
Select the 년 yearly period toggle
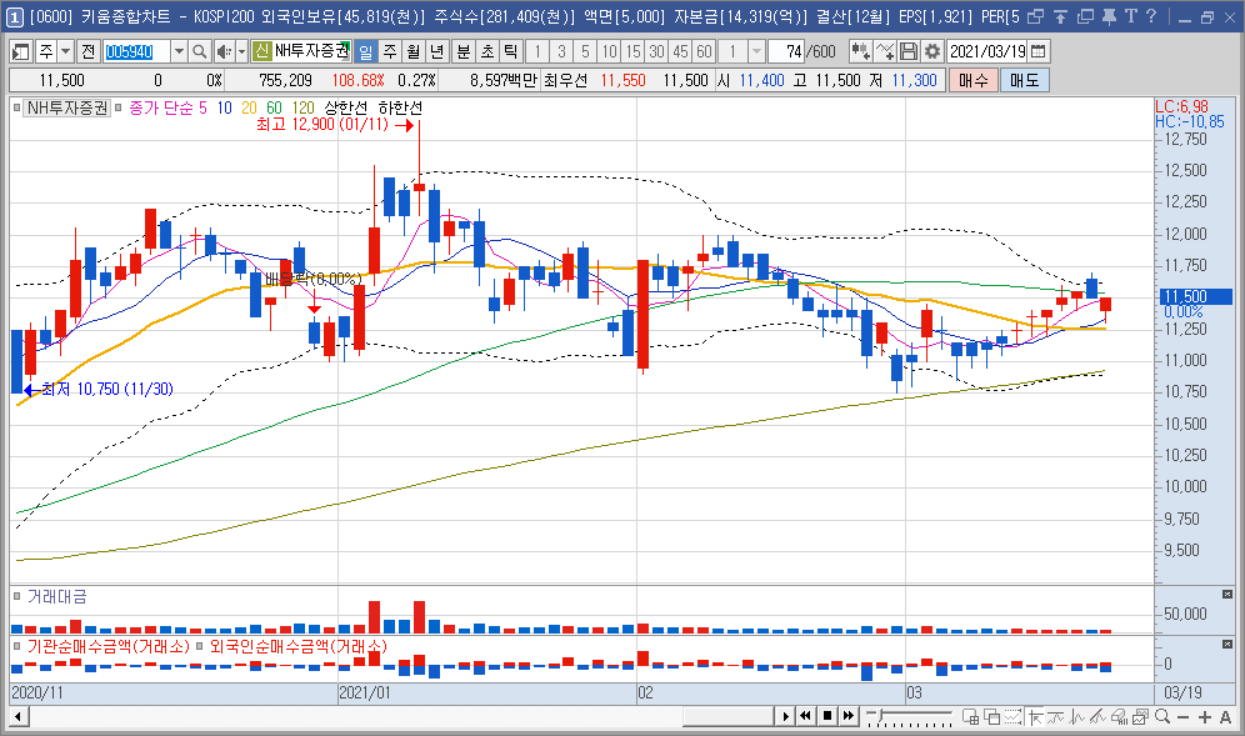(x=437, y=51)
